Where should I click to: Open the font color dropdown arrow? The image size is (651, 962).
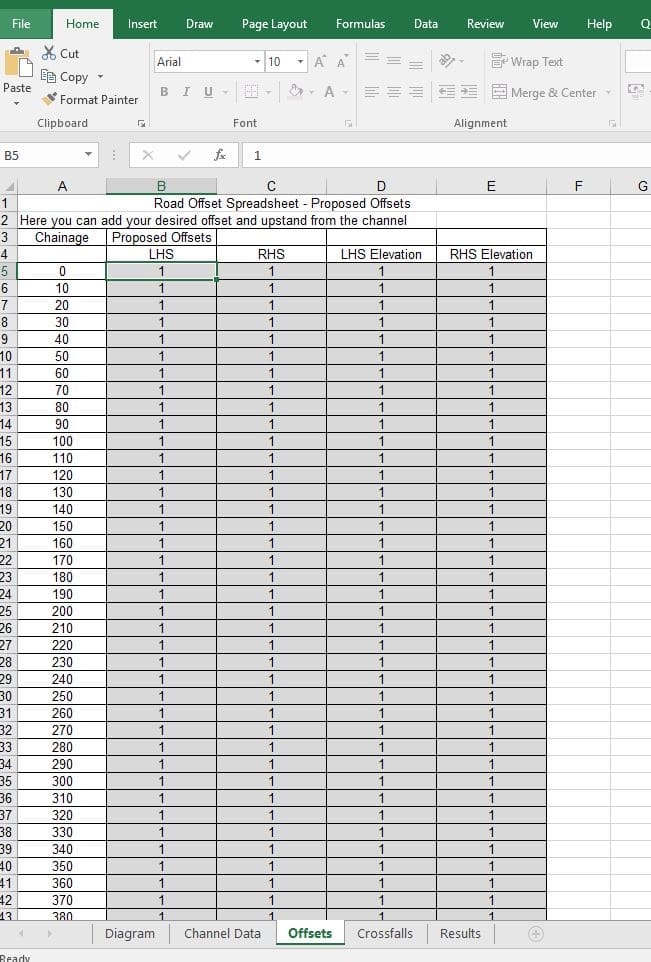coord(345,93)
